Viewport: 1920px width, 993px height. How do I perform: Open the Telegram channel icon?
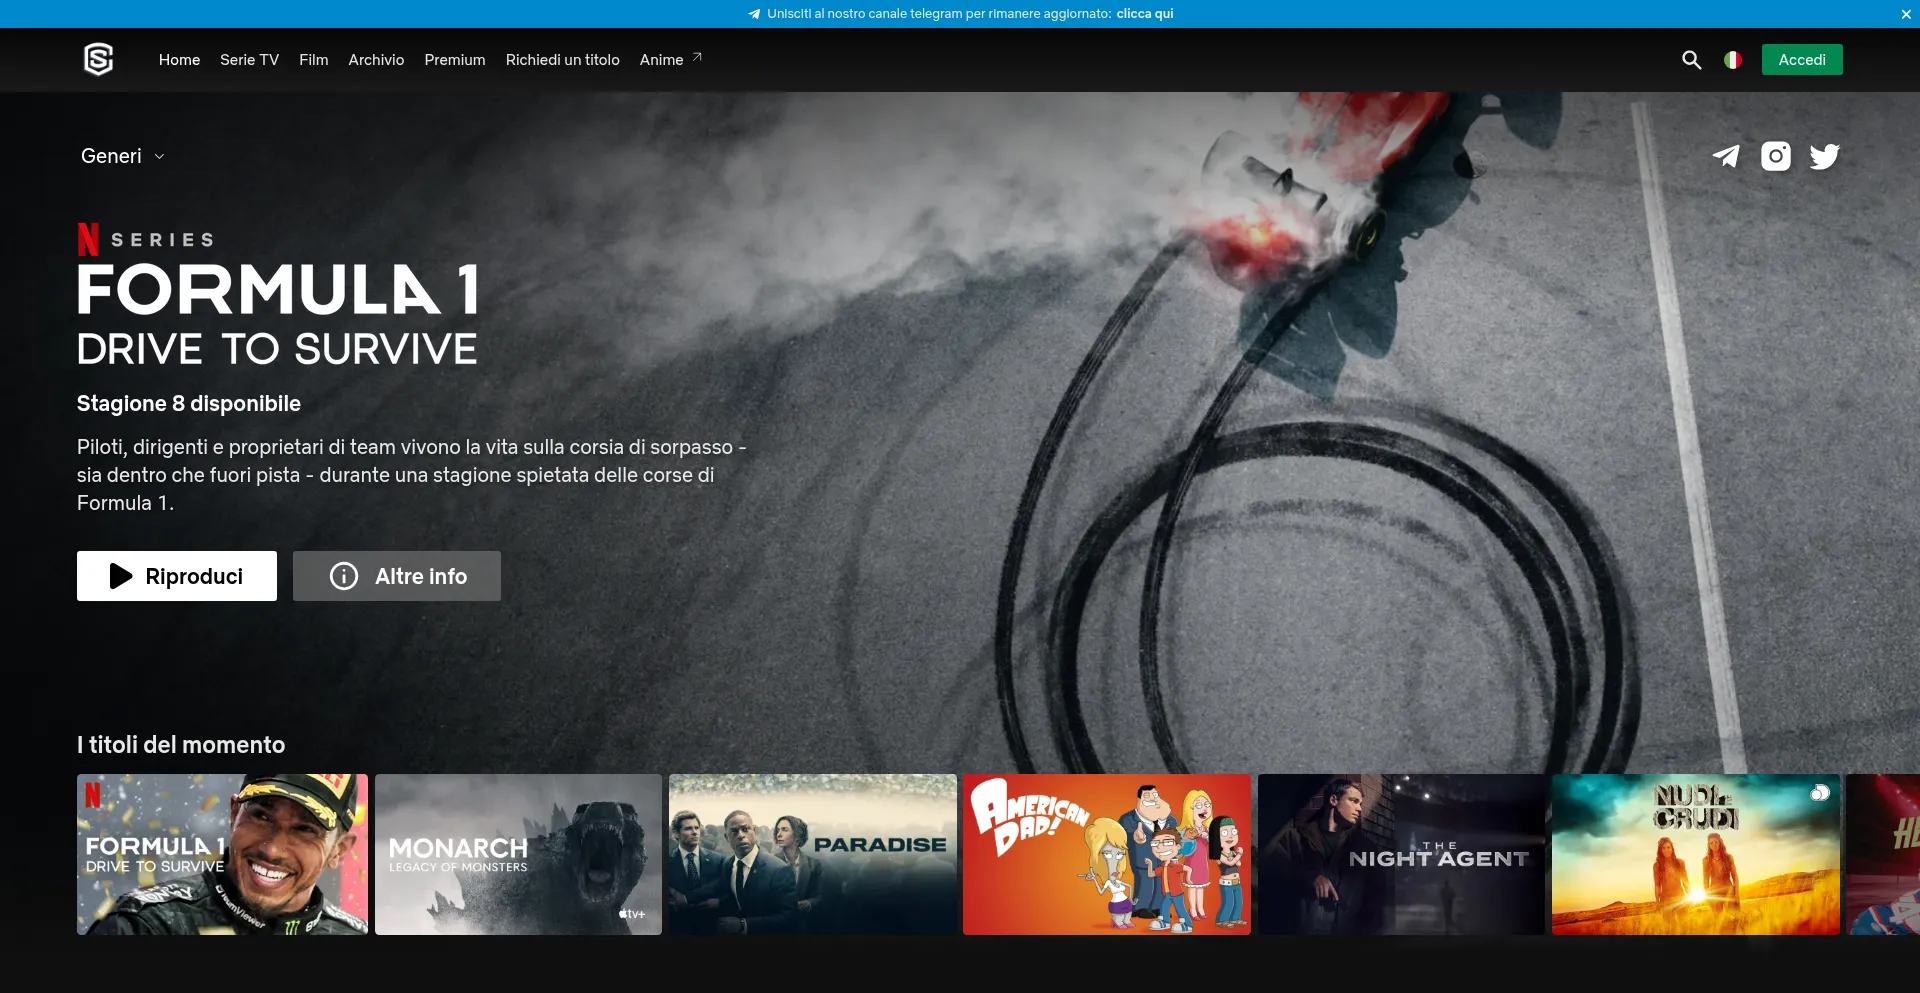(1726, 156)
